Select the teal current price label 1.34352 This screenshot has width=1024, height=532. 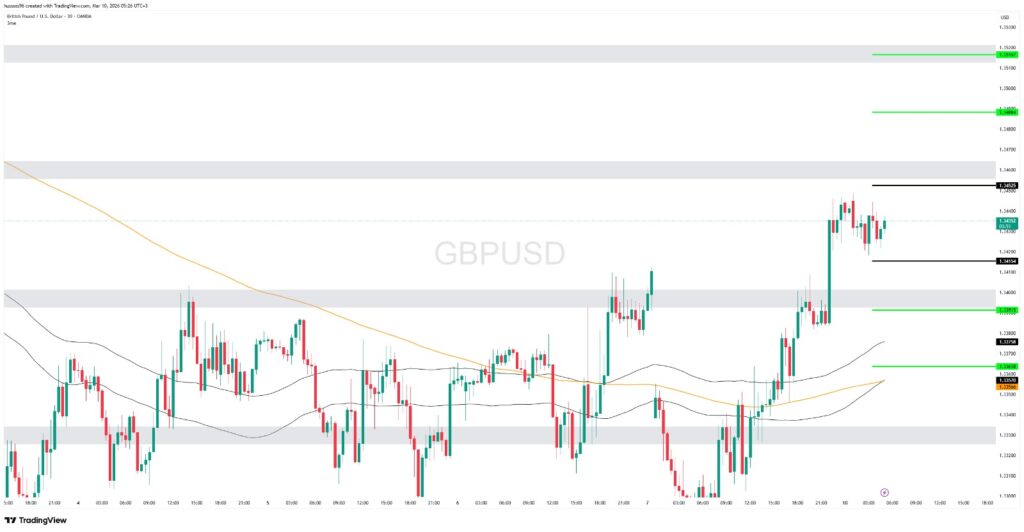click(1007, 221)
